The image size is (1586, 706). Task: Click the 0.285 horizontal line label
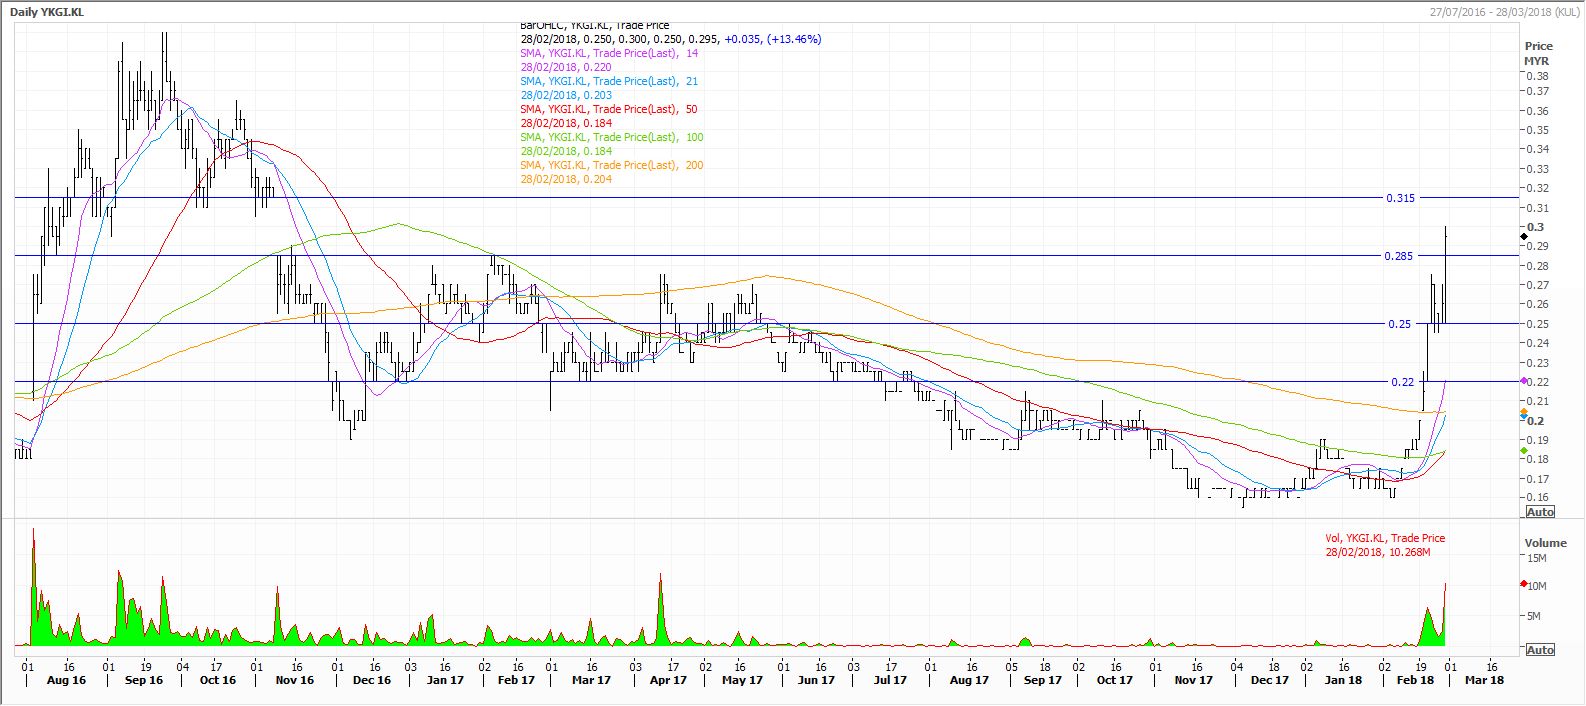(x=1398, y=256)
